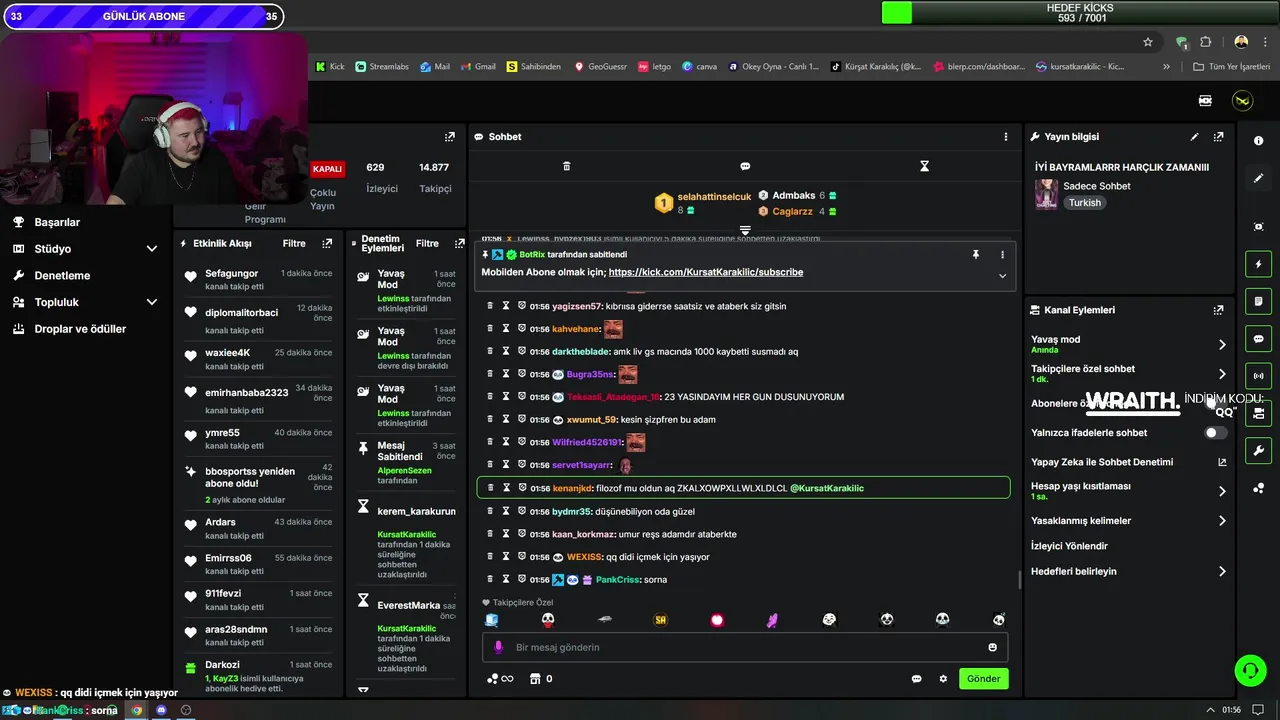Click the Turkish language tag
Screen dimensions: 1280x720
click(x=1084, y=203)
